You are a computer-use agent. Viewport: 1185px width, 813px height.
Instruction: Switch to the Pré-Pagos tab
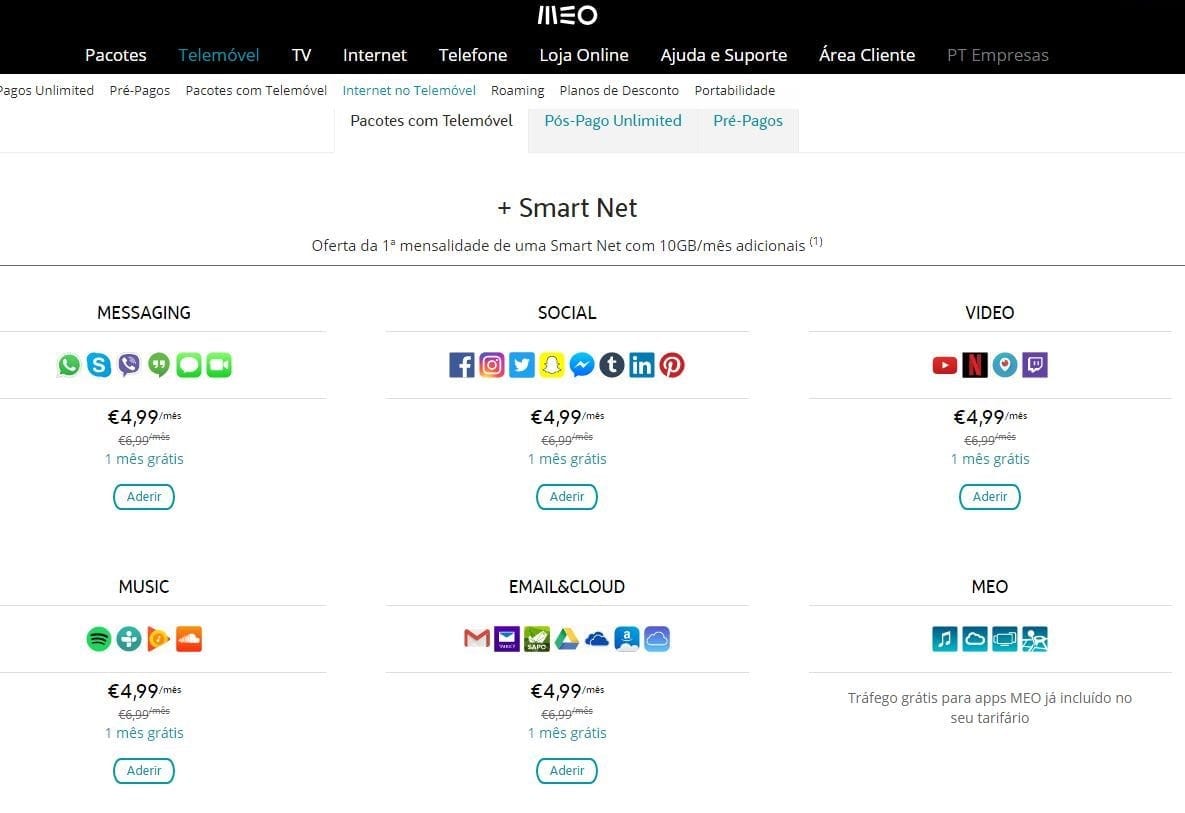coord(748,121)
